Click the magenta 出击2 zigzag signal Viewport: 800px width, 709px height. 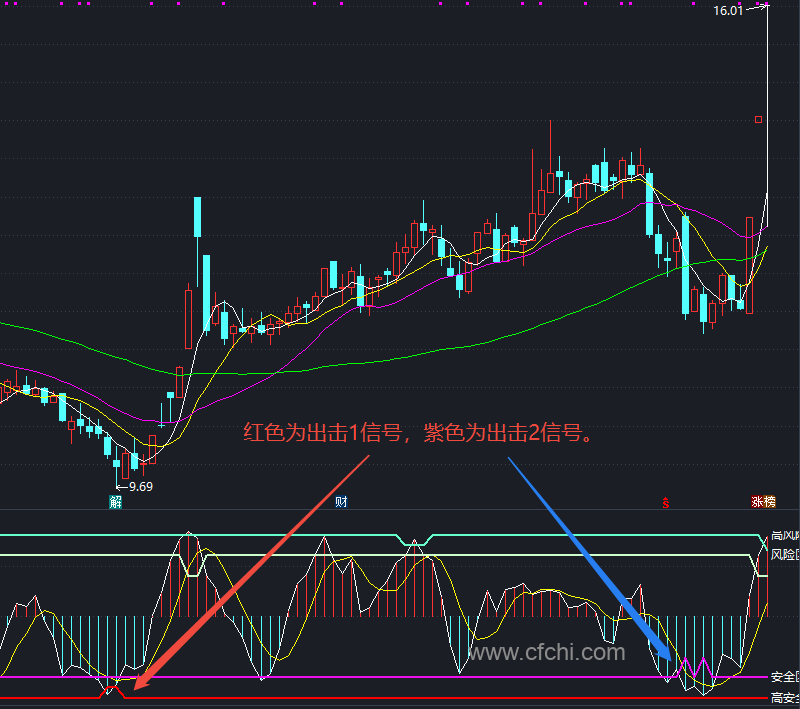[694, 668]
